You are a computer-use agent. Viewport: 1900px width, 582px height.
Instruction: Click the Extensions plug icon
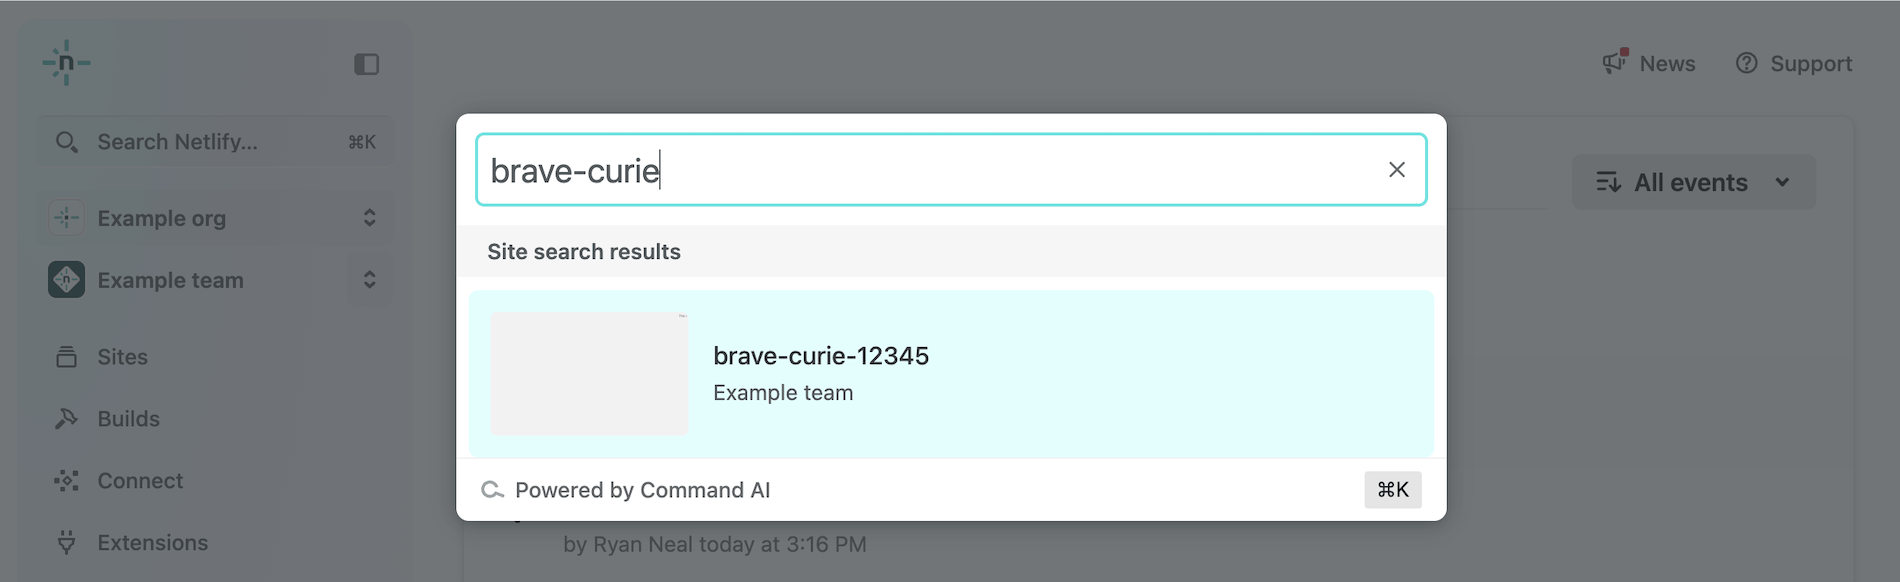coord(66,543)
